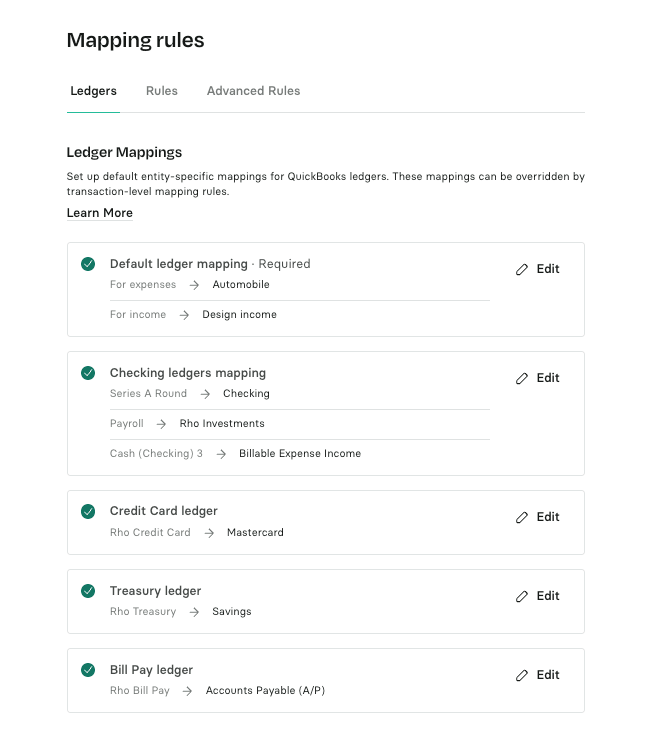Viewport: 647px width, 747px height.
Task: Click the Rho Investments mapping value
Action: (x=222, y=424)
